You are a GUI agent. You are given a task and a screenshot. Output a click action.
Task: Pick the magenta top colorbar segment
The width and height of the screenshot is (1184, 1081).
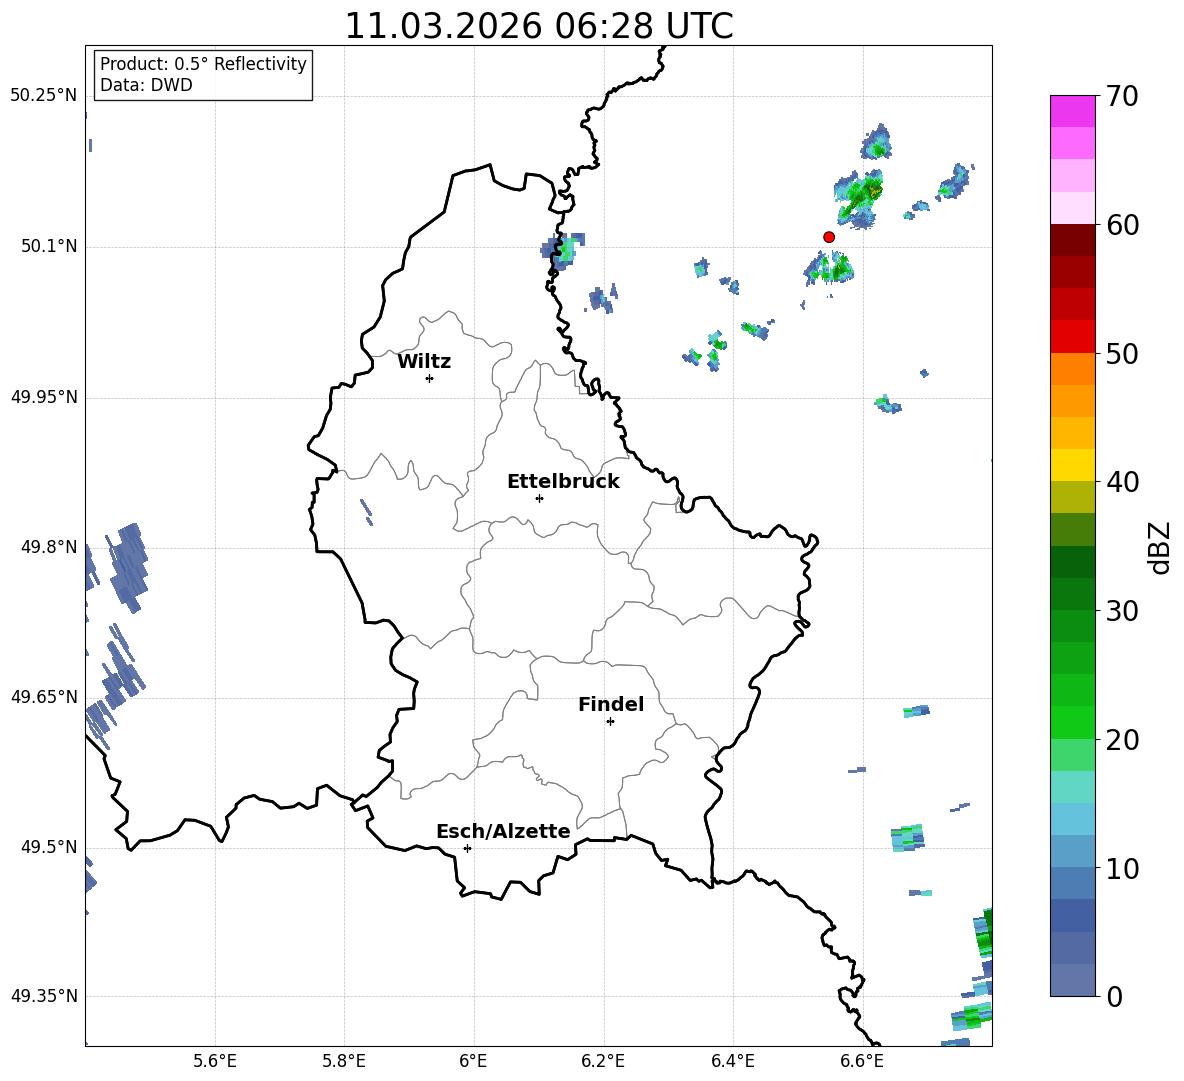point(1072,111)
